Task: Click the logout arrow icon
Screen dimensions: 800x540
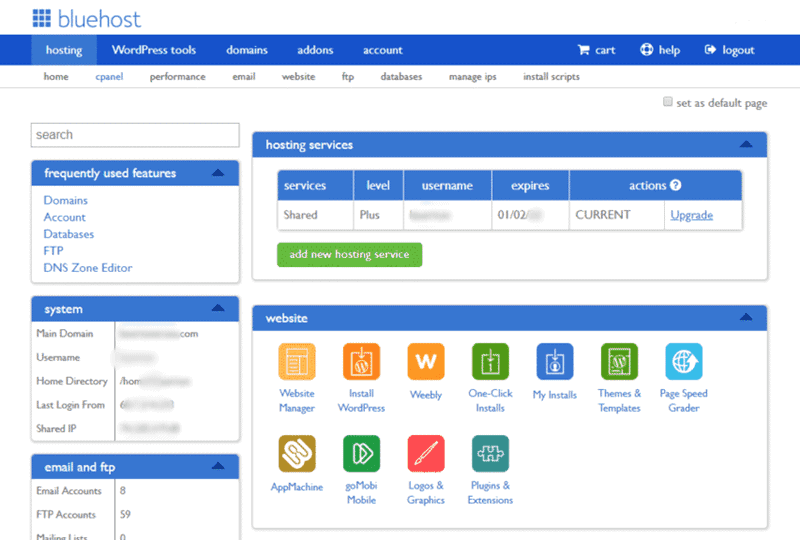Action: click(710, 50)
